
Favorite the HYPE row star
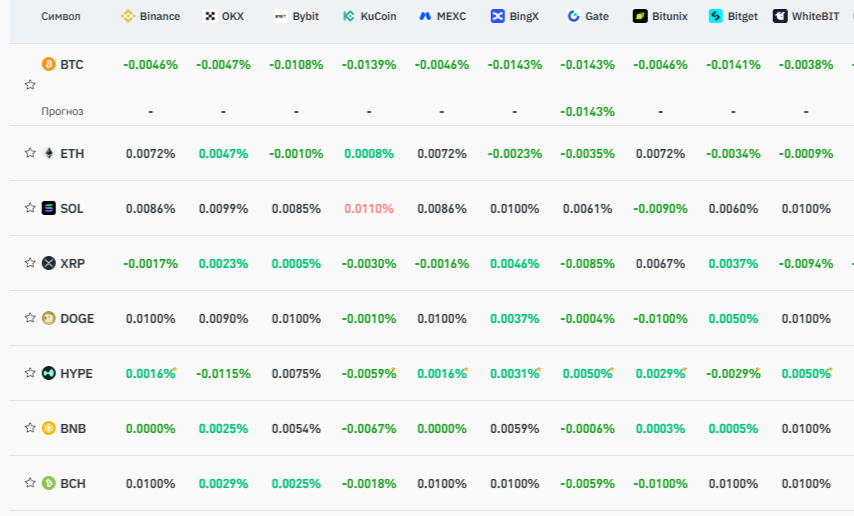point(30,373)
